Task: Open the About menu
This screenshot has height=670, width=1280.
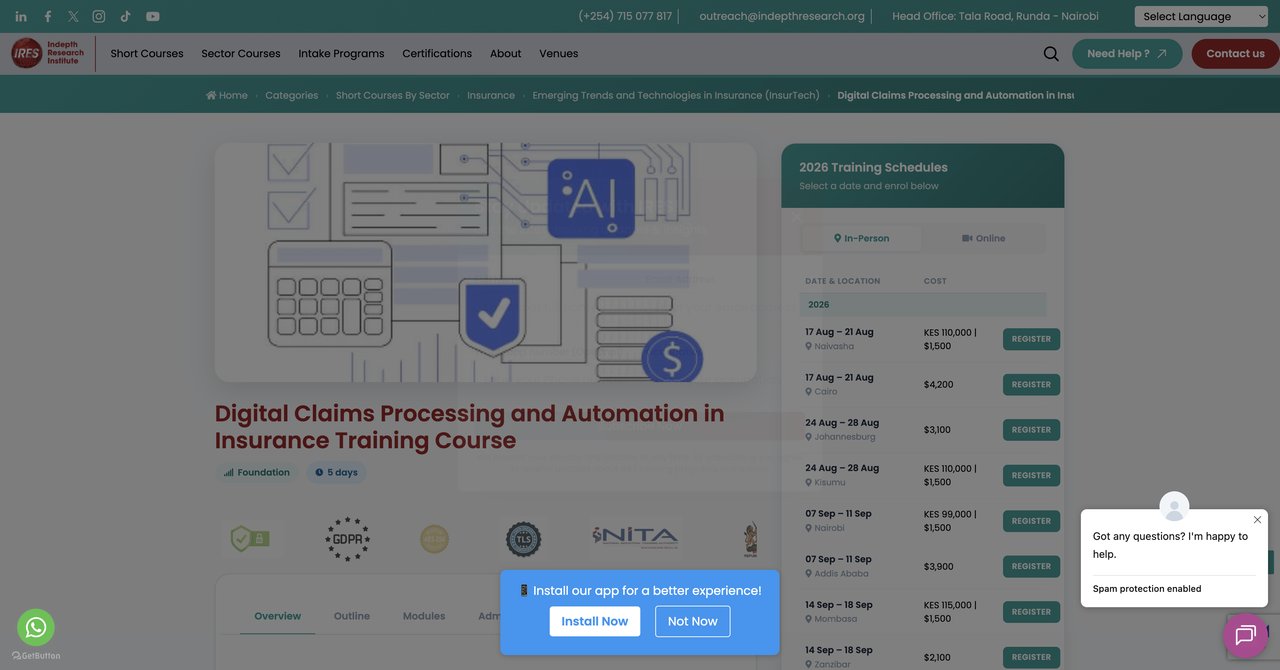Action: [x=505, y=54]
